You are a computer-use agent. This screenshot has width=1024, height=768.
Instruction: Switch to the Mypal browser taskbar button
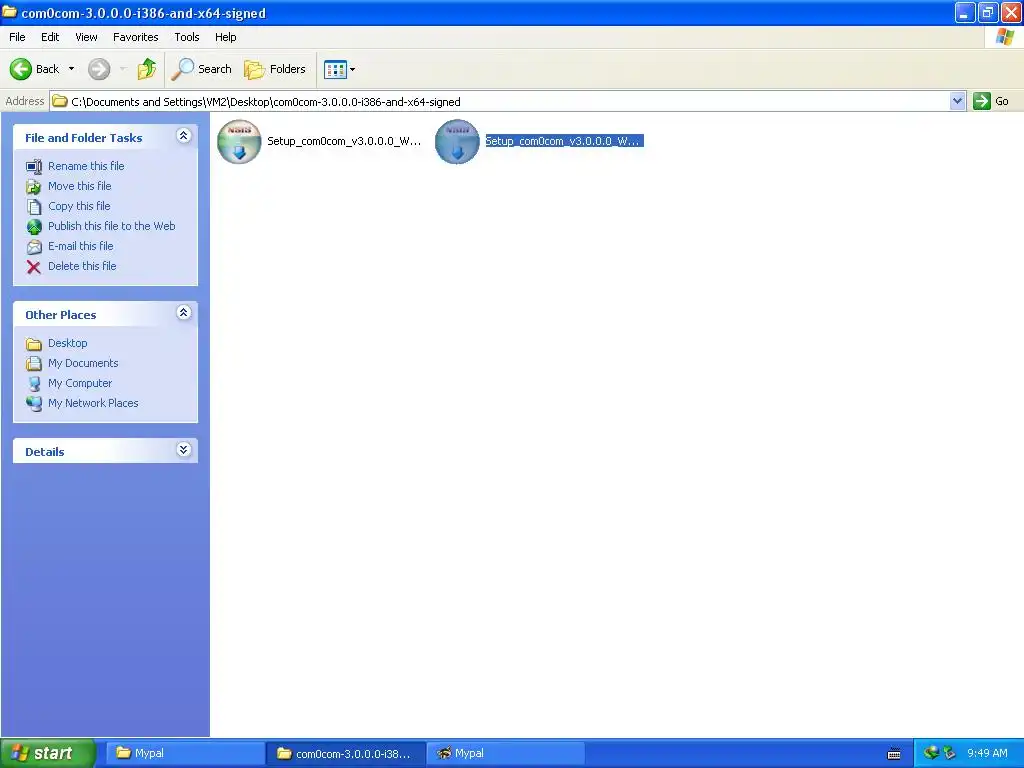coord(505,753)
